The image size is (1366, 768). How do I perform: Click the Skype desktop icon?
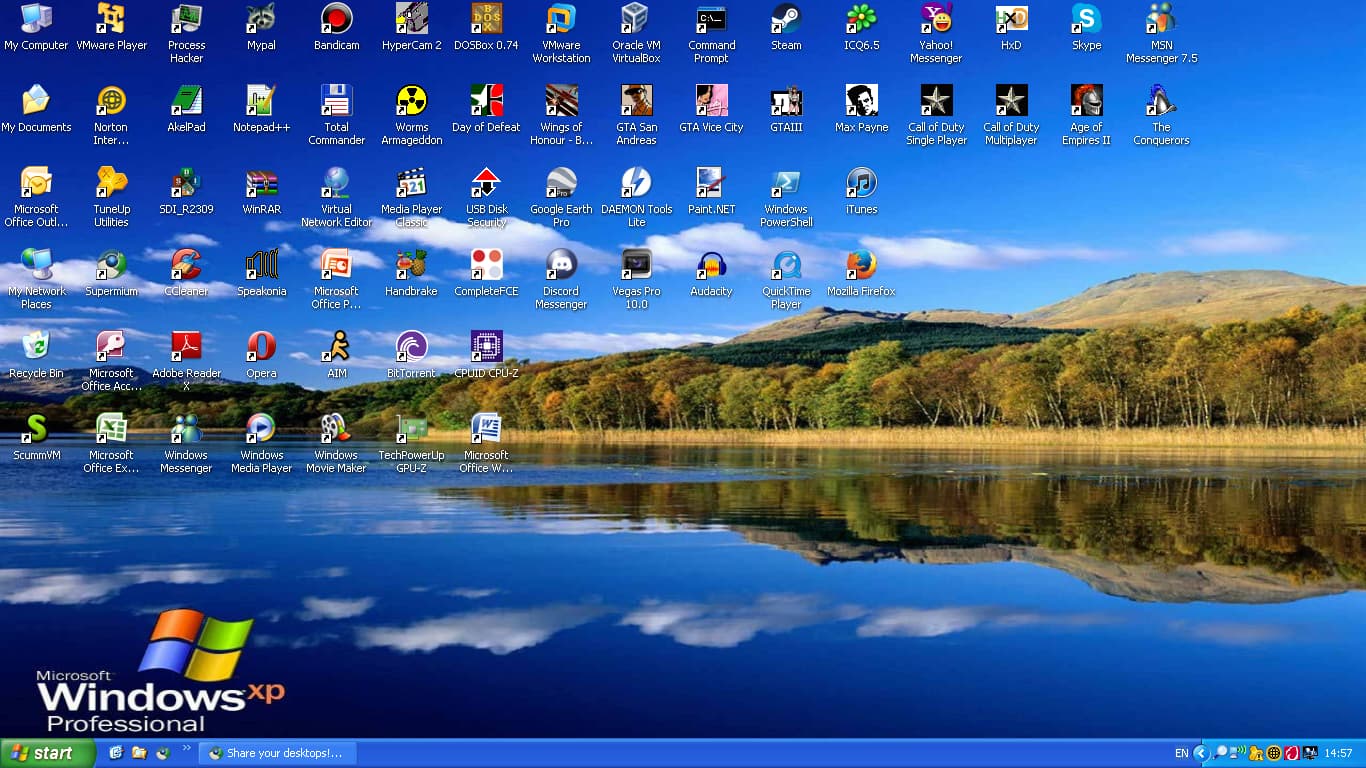tap(1086, 19)
